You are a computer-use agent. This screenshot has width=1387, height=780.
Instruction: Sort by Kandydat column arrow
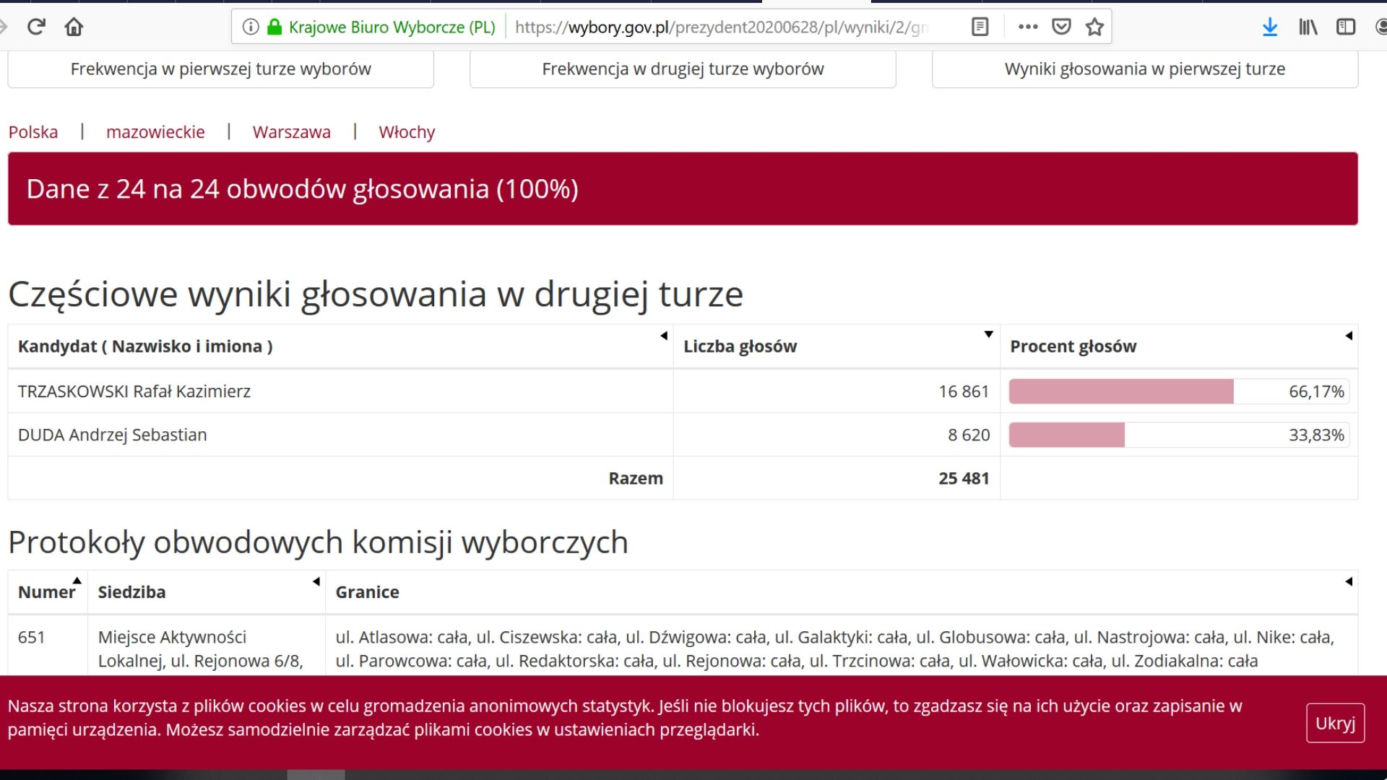(x=663, y=336)
